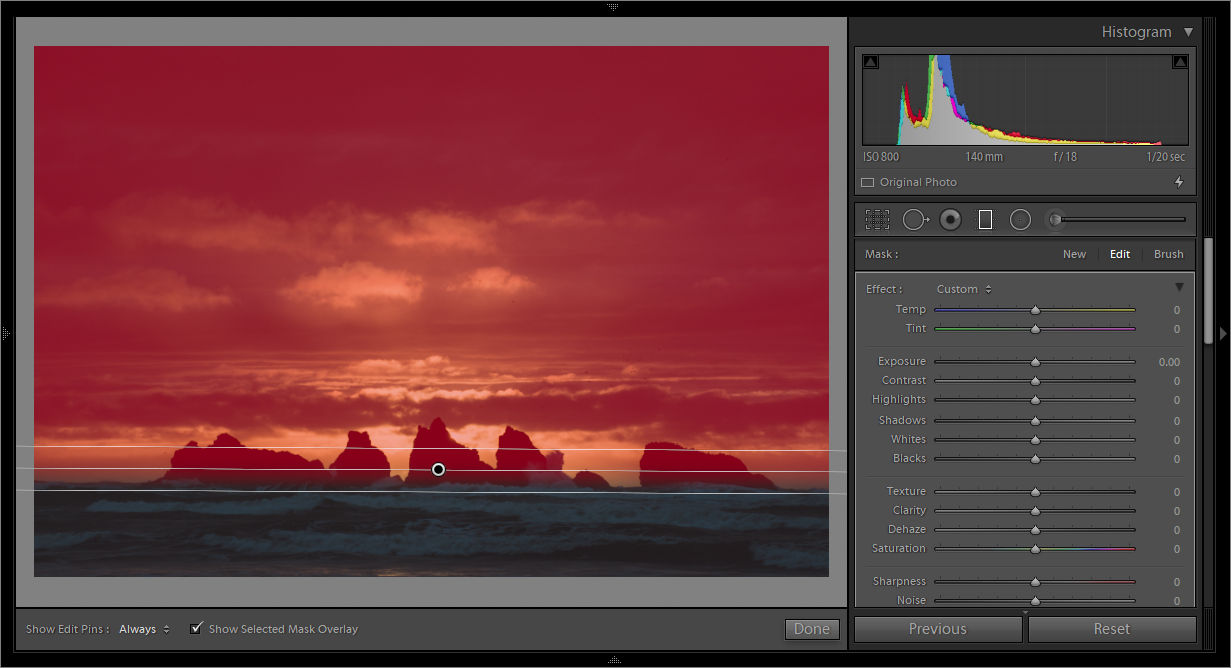This screenshot has width=1231, height=668.
Task: Toggle shadow clipping warning in histogram
Action: tap(870, 60)
